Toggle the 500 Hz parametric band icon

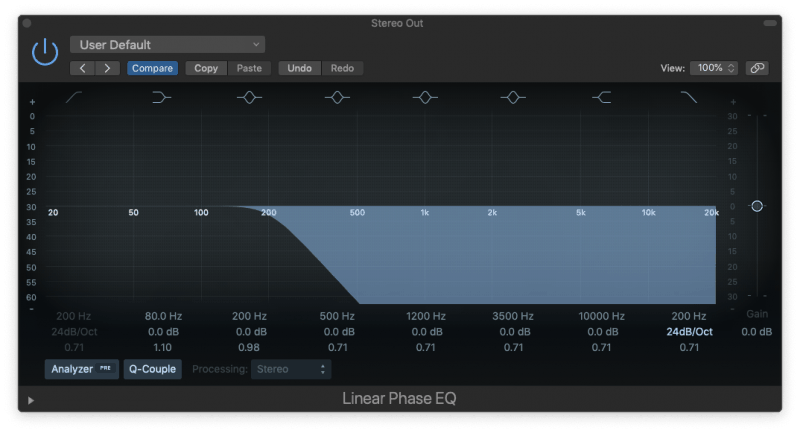pos(337,97)
